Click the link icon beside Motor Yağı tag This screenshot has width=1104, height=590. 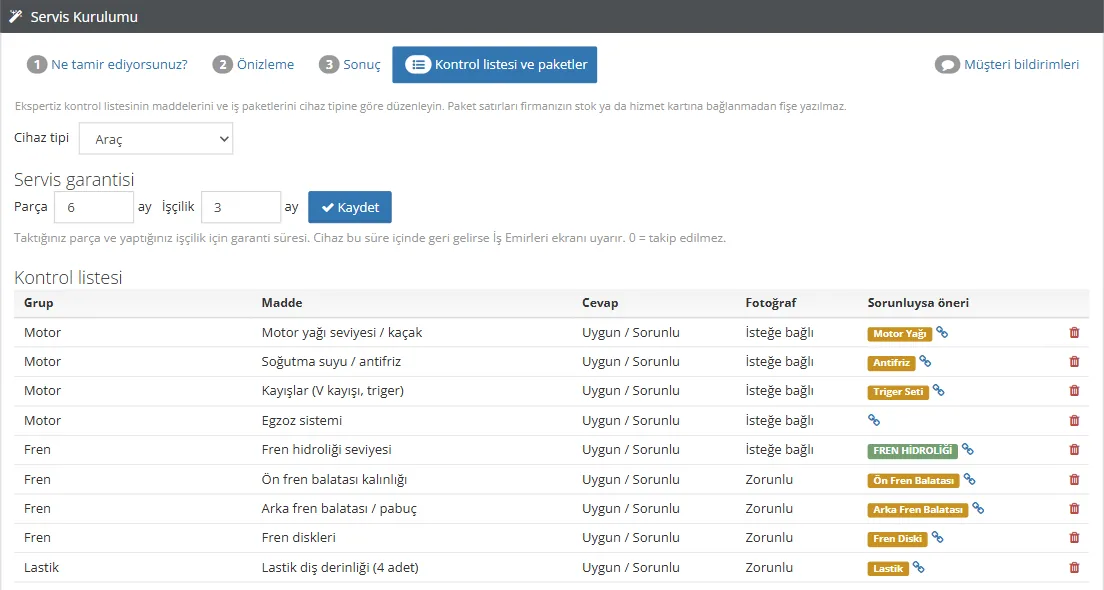tap(942, 332)
